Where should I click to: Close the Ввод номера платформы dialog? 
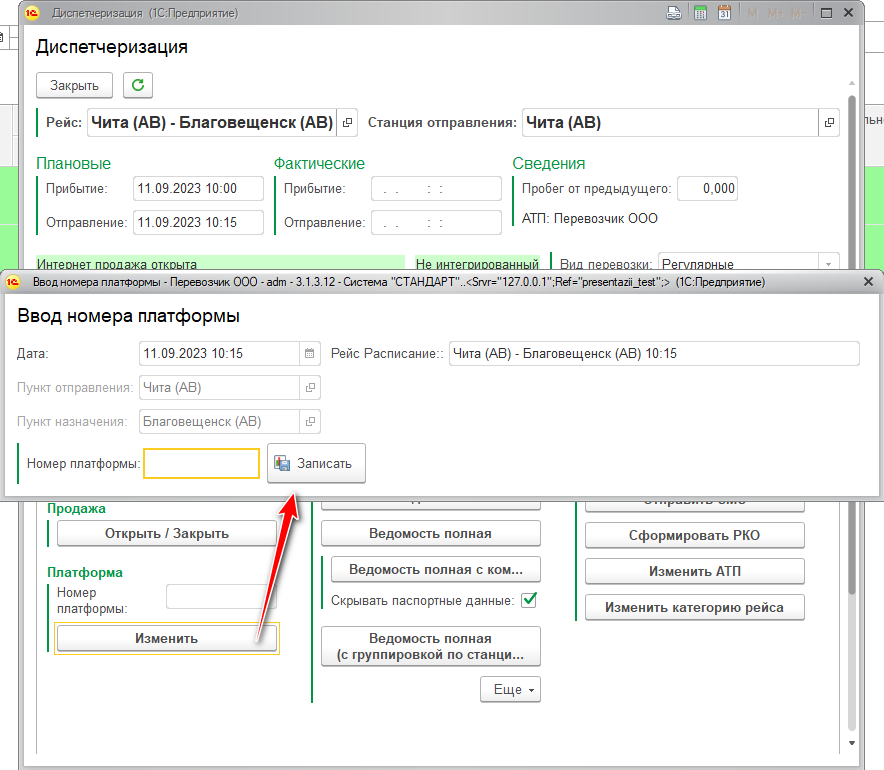[868, 283]
